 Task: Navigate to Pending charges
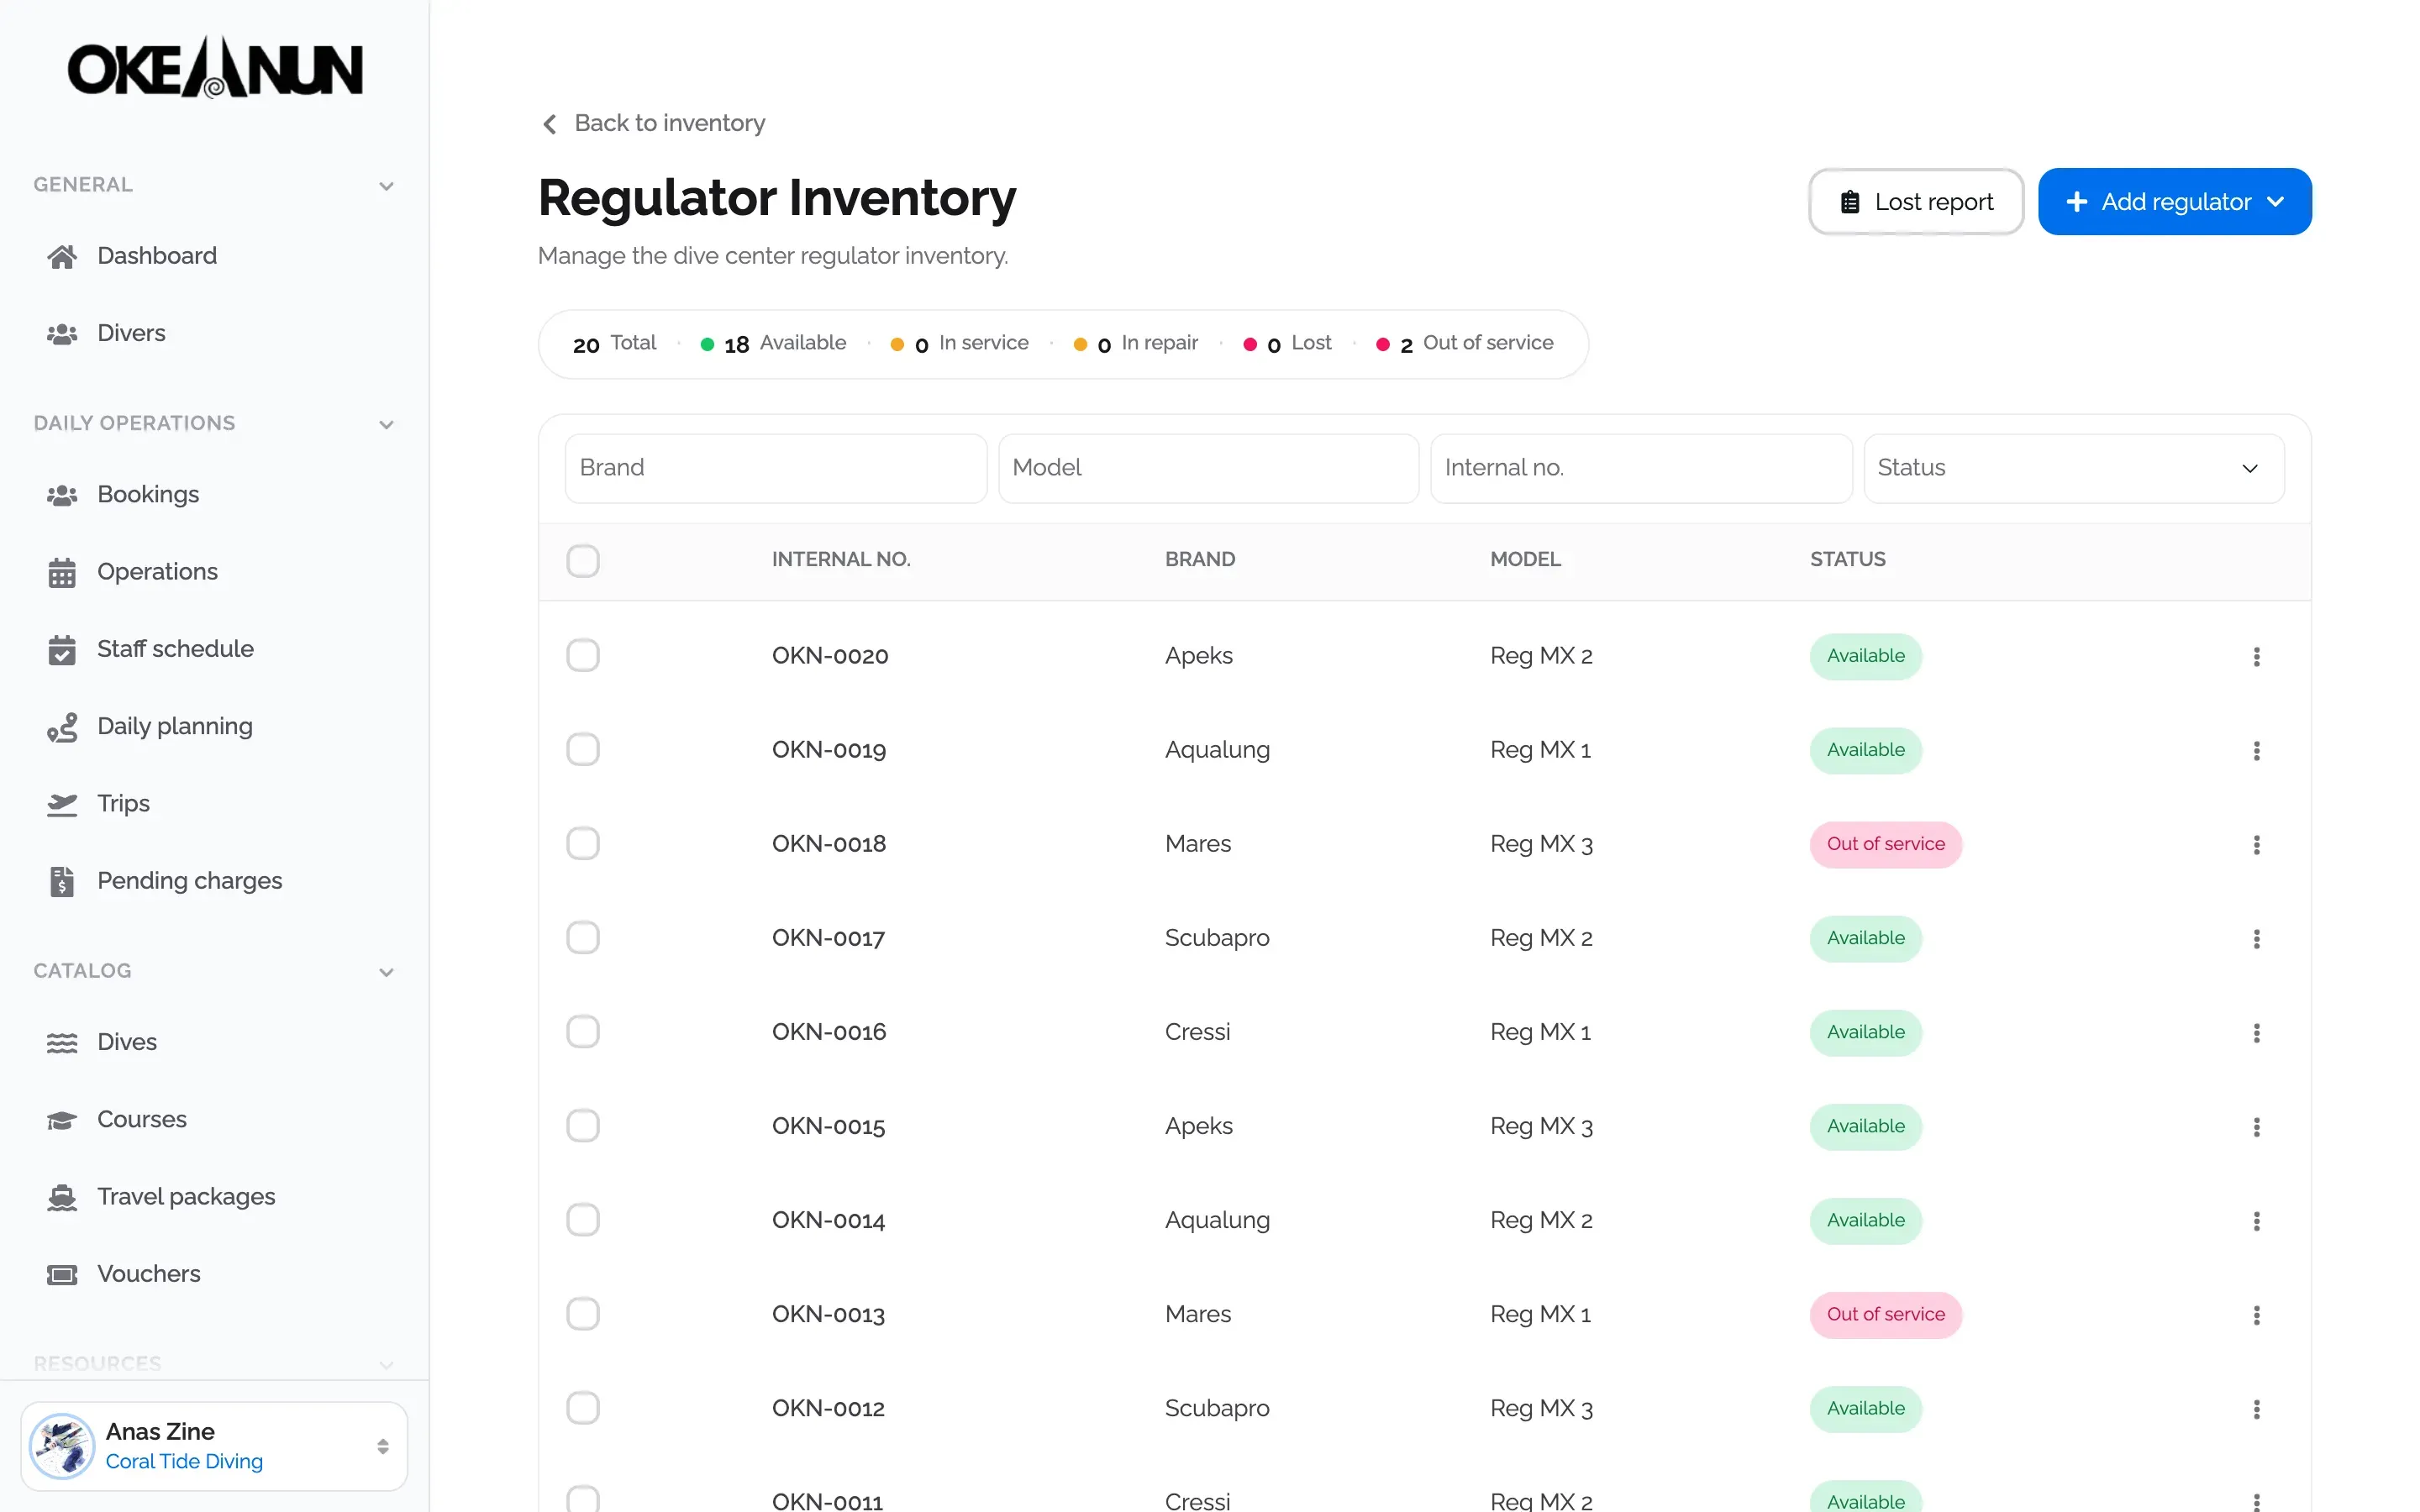click(x=189, y=881)
